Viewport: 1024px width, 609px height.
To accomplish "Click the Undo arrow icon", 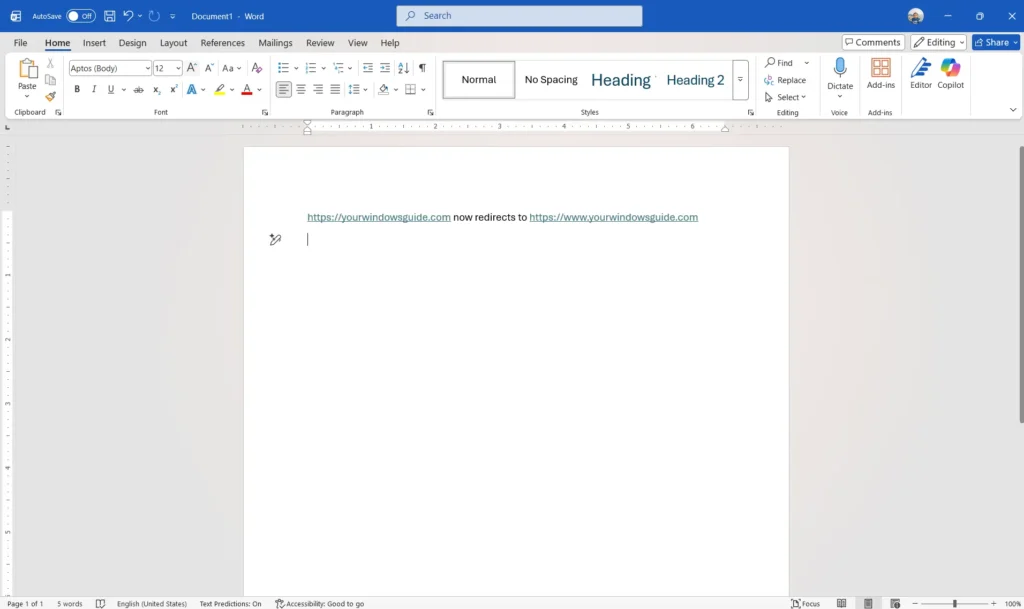I will [128, 16].
